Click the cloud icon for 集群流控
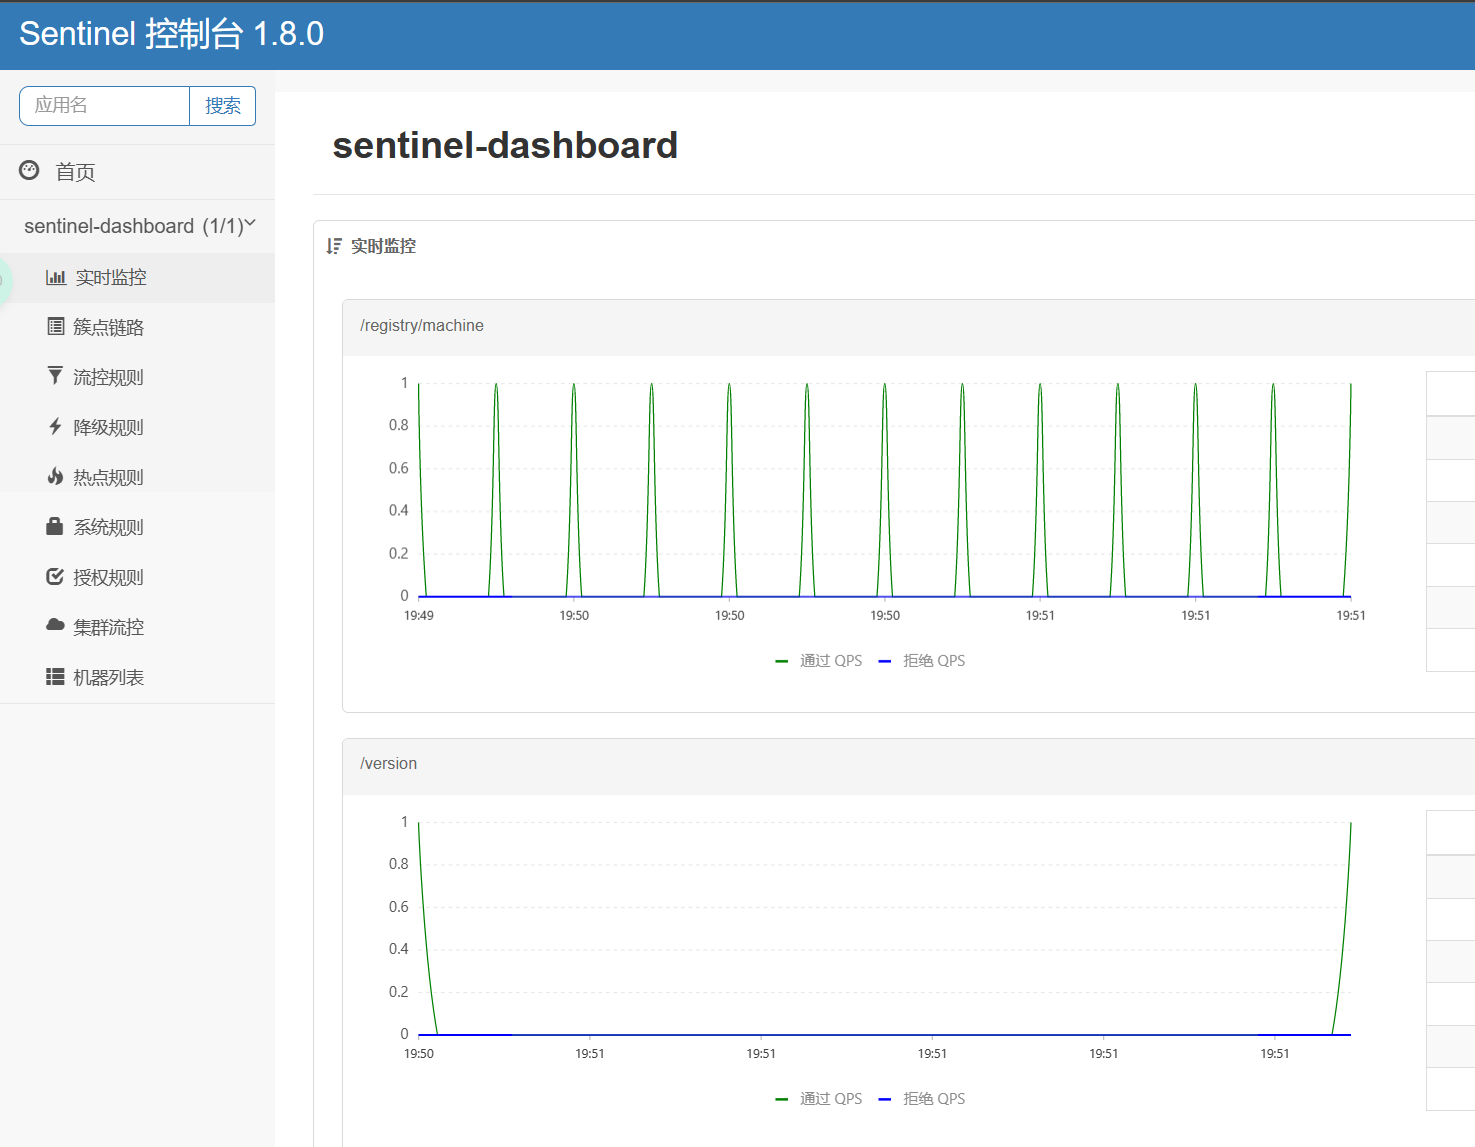 [x=55, y=625]
